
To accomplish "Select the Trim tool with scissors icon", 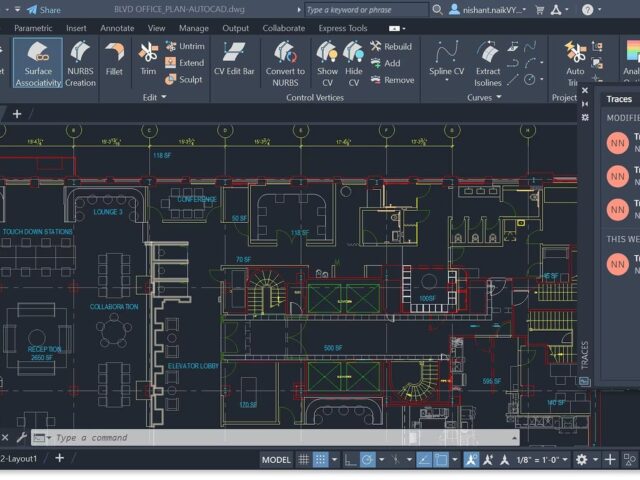I will pos(148,62).
